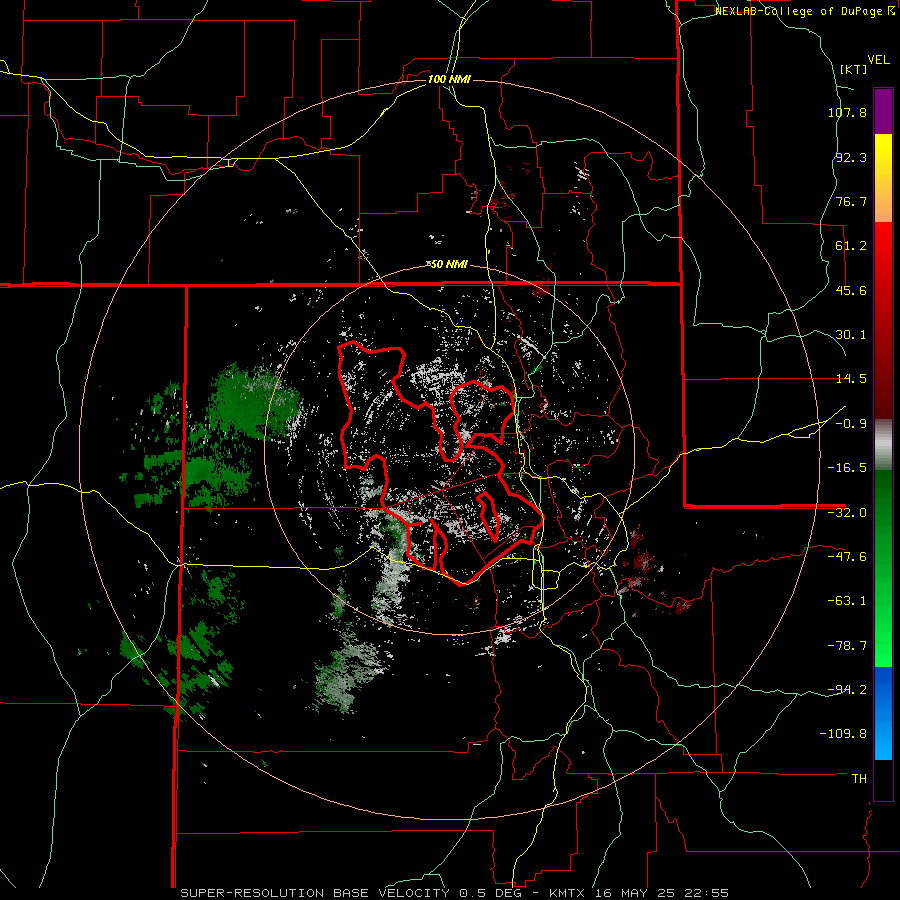
Task: Click the gray near-zero segment of color bar
Action: pyautogui.click(x=883, y=444)
